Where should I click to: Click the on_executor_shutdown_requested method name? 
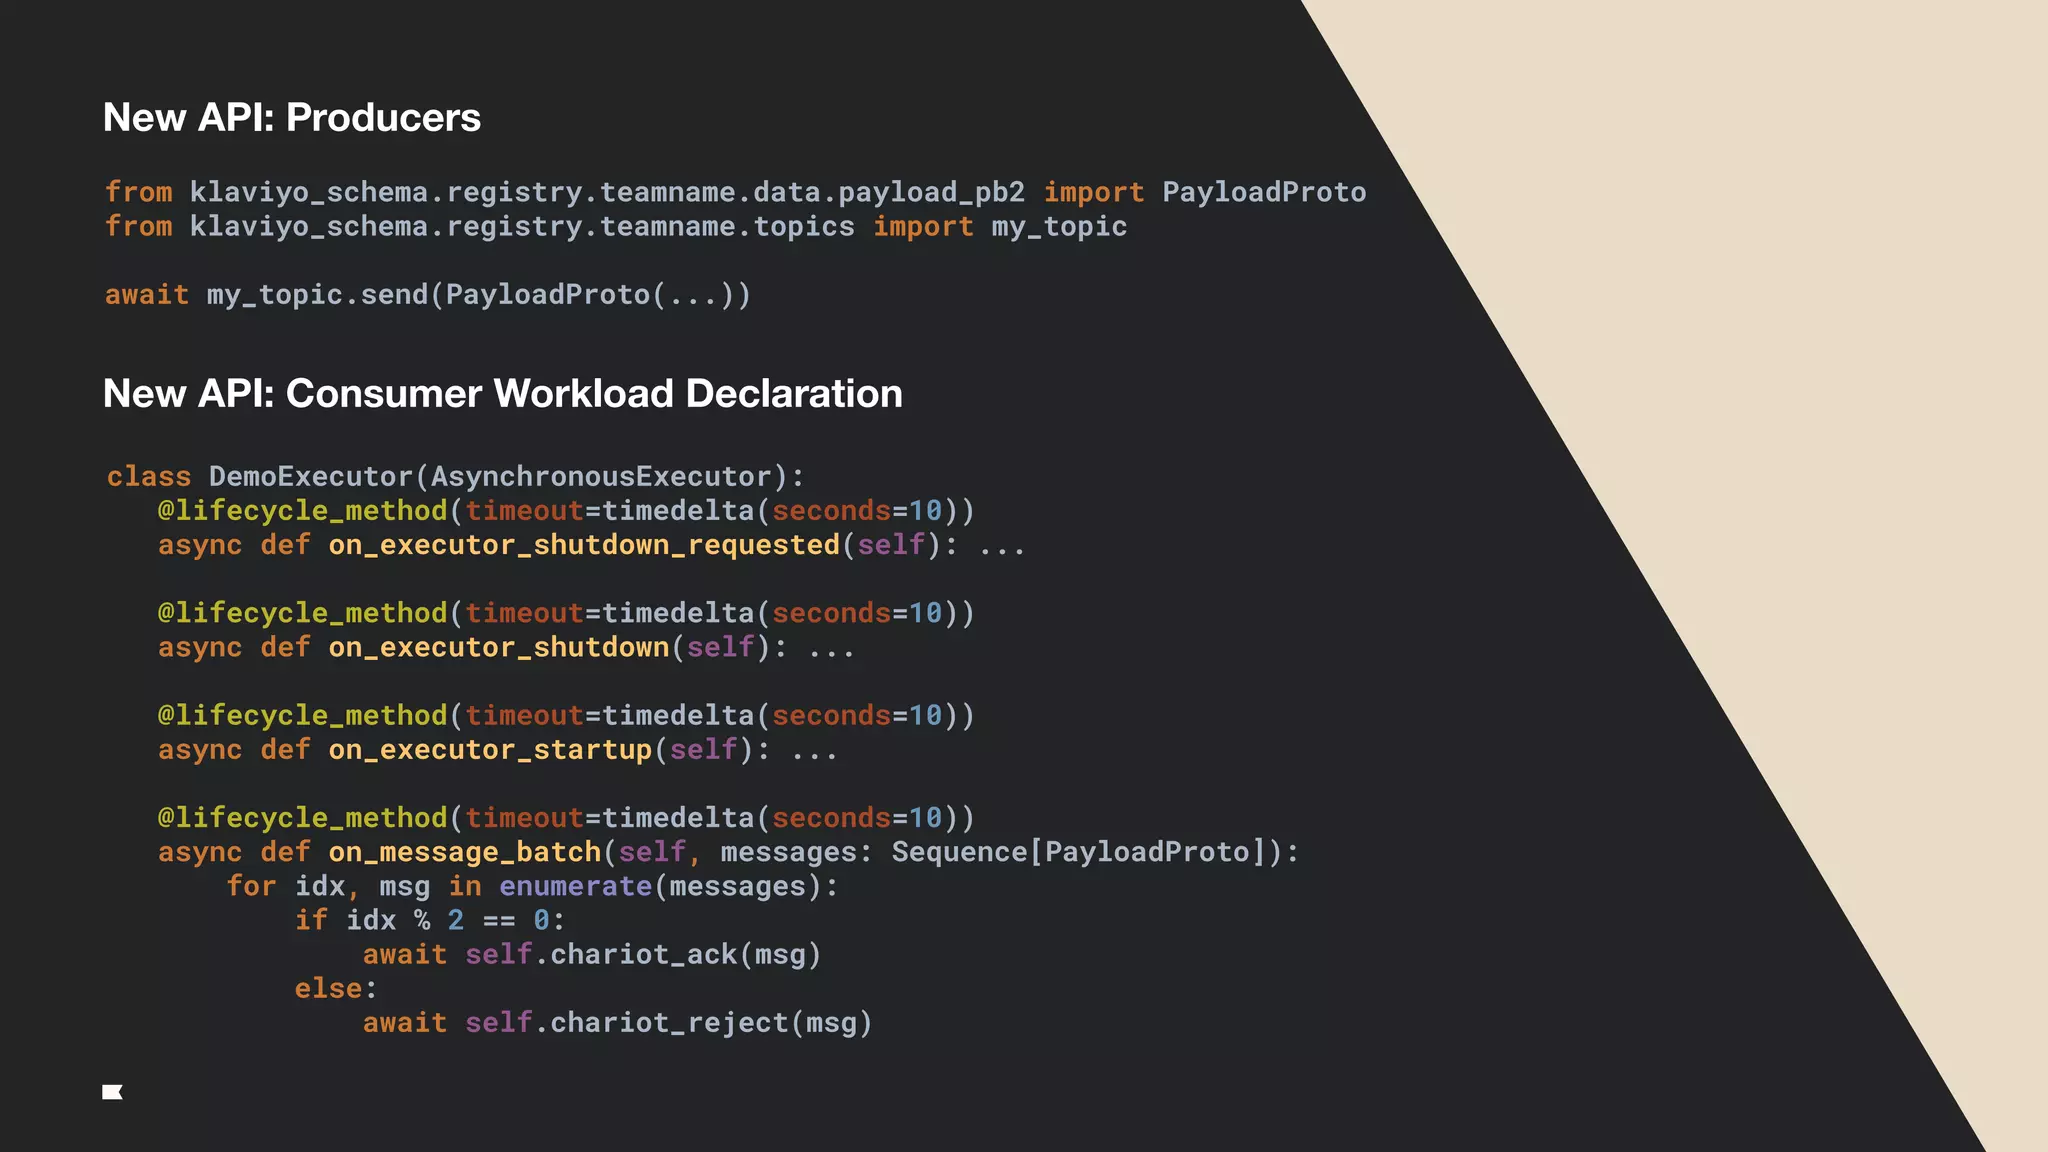pos(583,545)
